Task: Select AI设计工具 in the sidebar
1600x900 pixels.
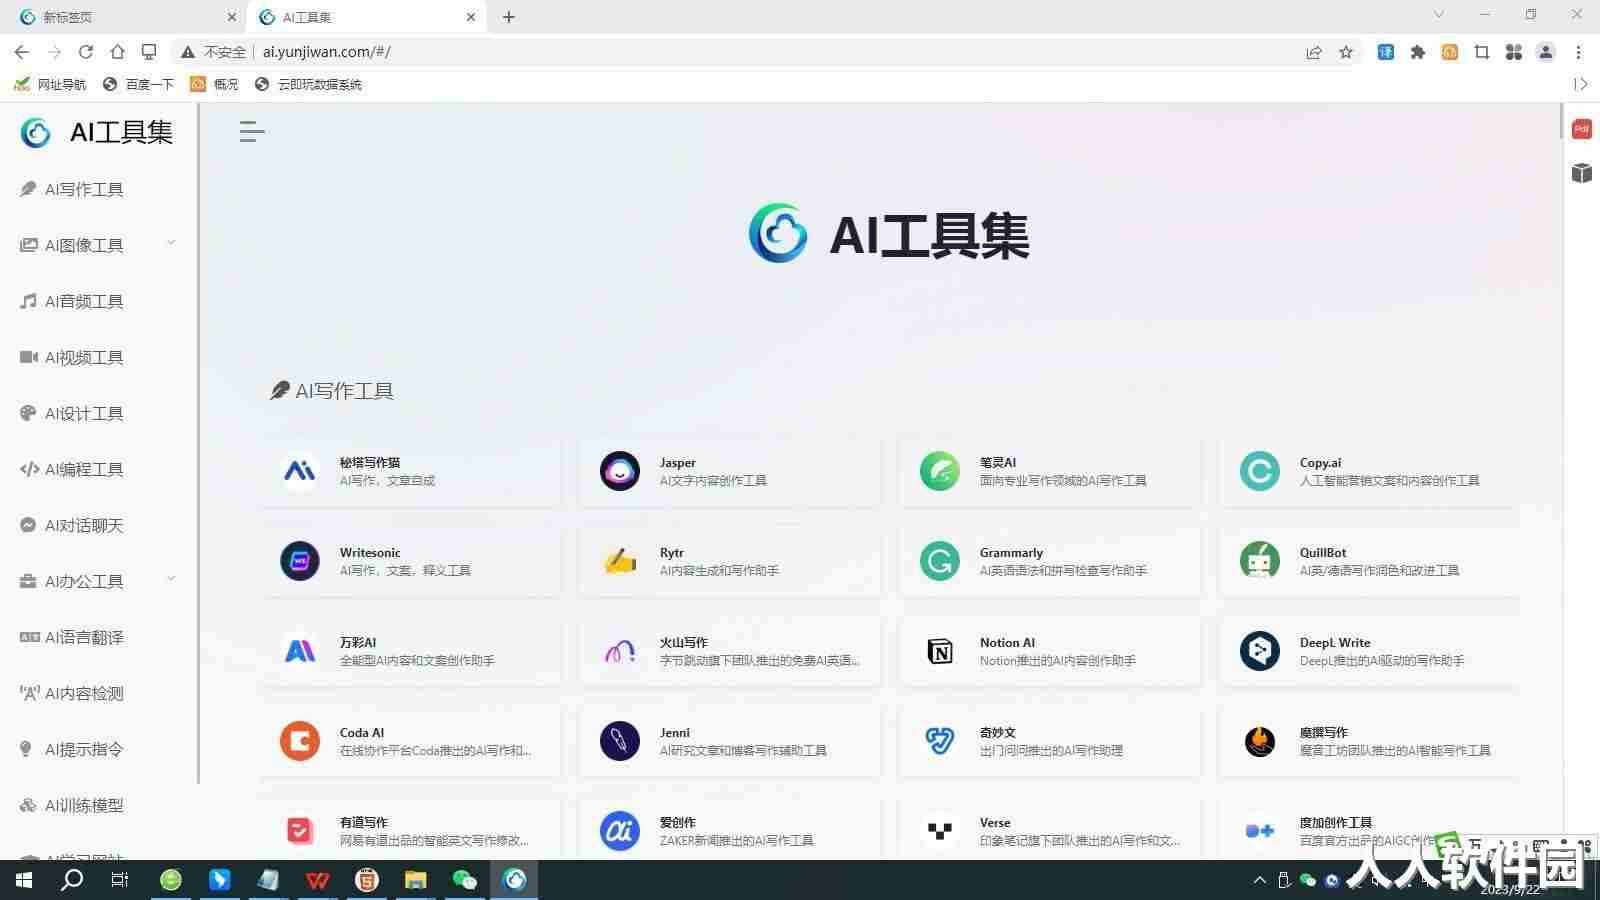Action: tap(84, 413)
